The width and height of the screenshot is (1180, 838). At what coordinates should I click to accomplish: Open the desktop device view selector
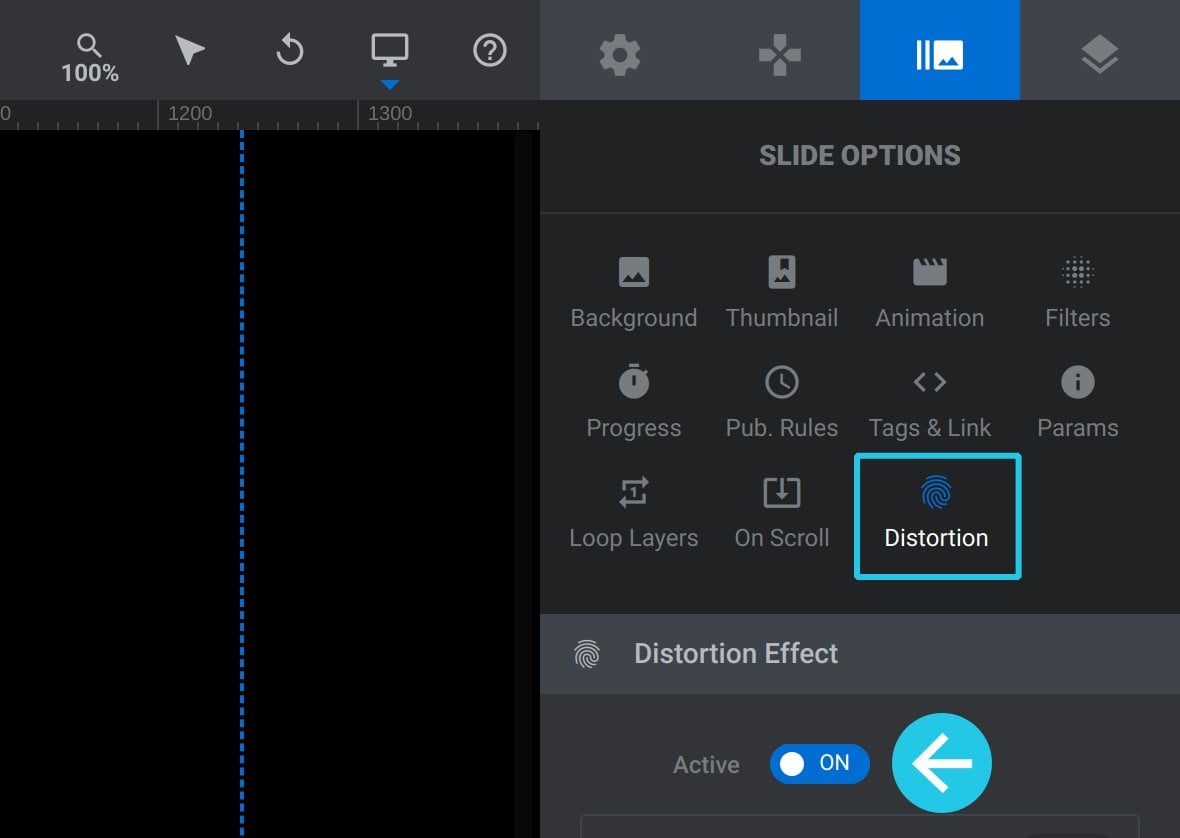point(390,50)
